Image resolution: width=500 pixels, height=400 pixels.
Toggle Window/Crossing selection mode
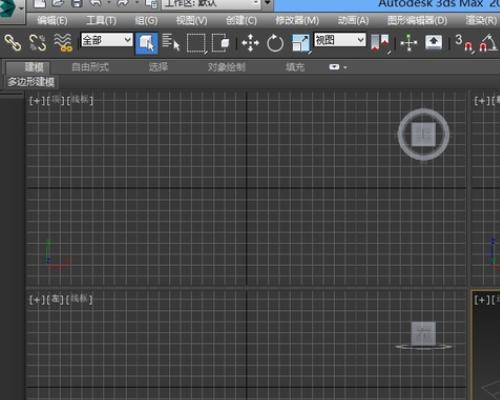click(221, 43)
